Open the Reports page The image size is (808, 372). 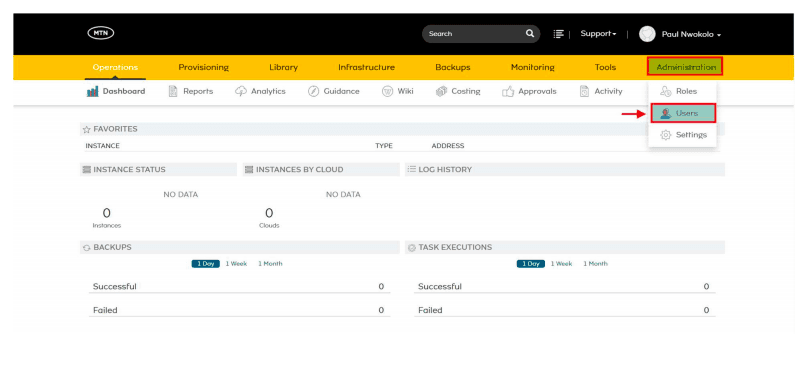[x=191, y=91]
